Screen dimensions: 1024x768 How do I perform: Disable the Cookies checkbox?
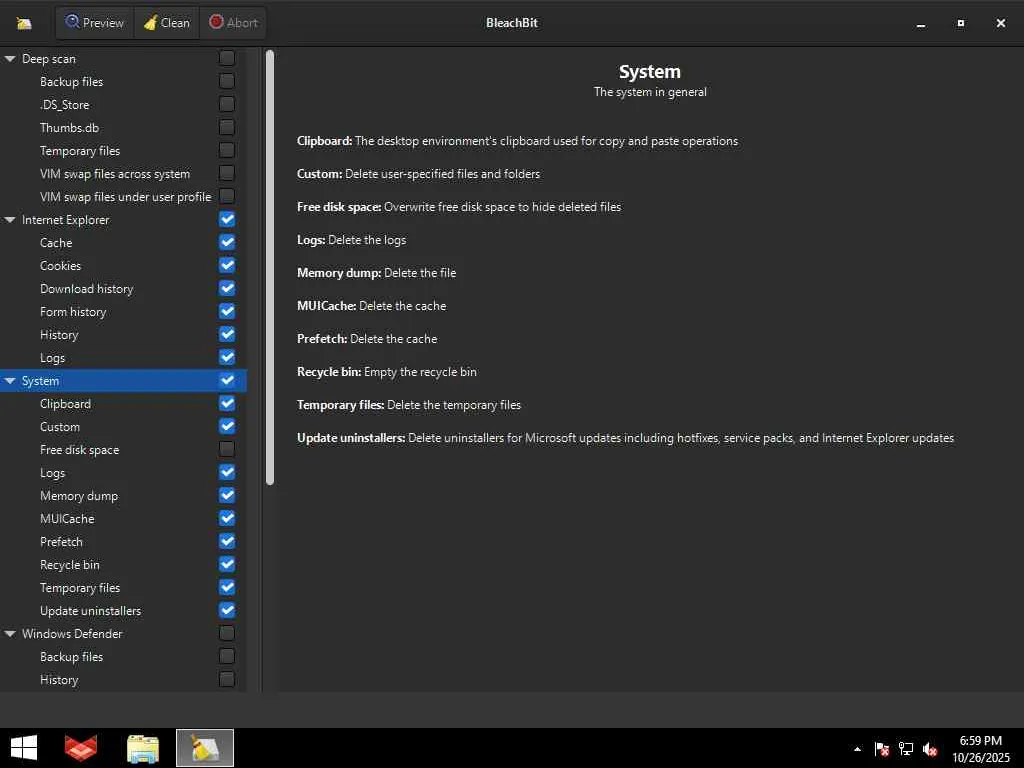tap(227, 265)
